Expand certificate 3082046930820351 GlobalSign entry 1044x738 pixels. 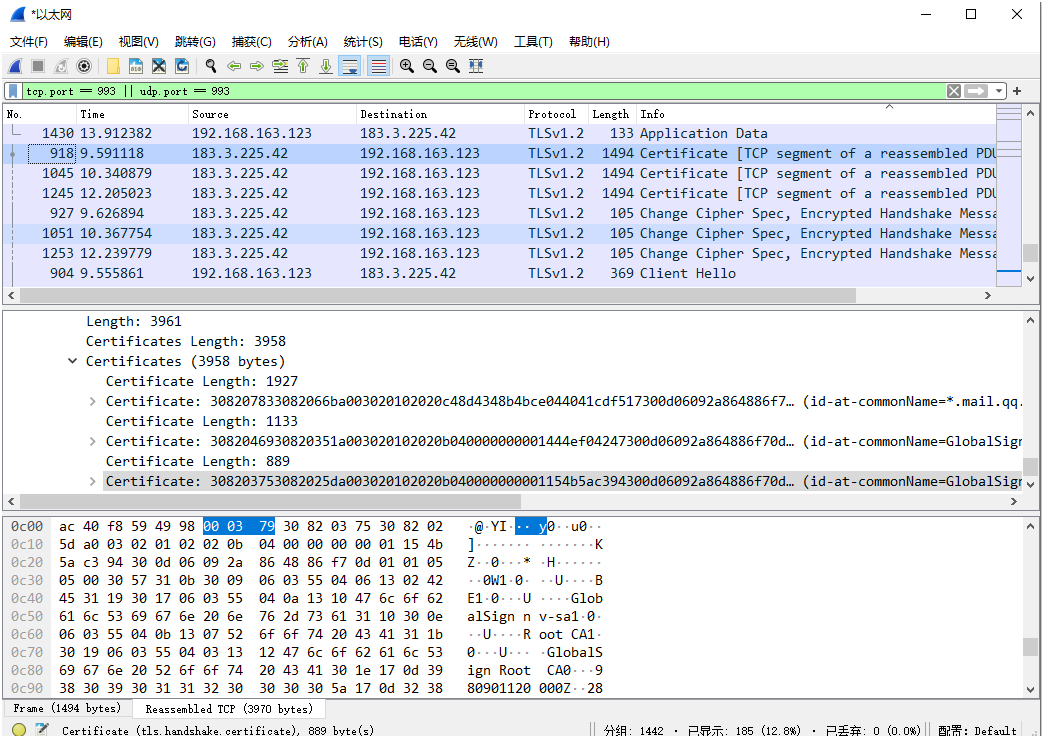92,441
